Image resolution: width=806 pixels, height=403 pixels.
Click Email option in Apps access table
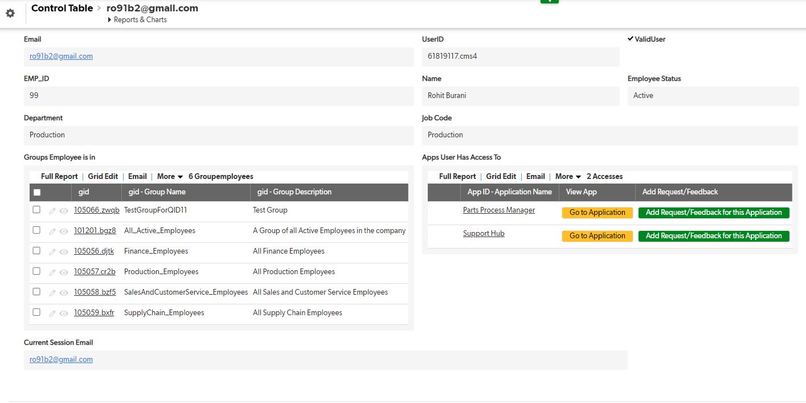(x=536, y=176)
